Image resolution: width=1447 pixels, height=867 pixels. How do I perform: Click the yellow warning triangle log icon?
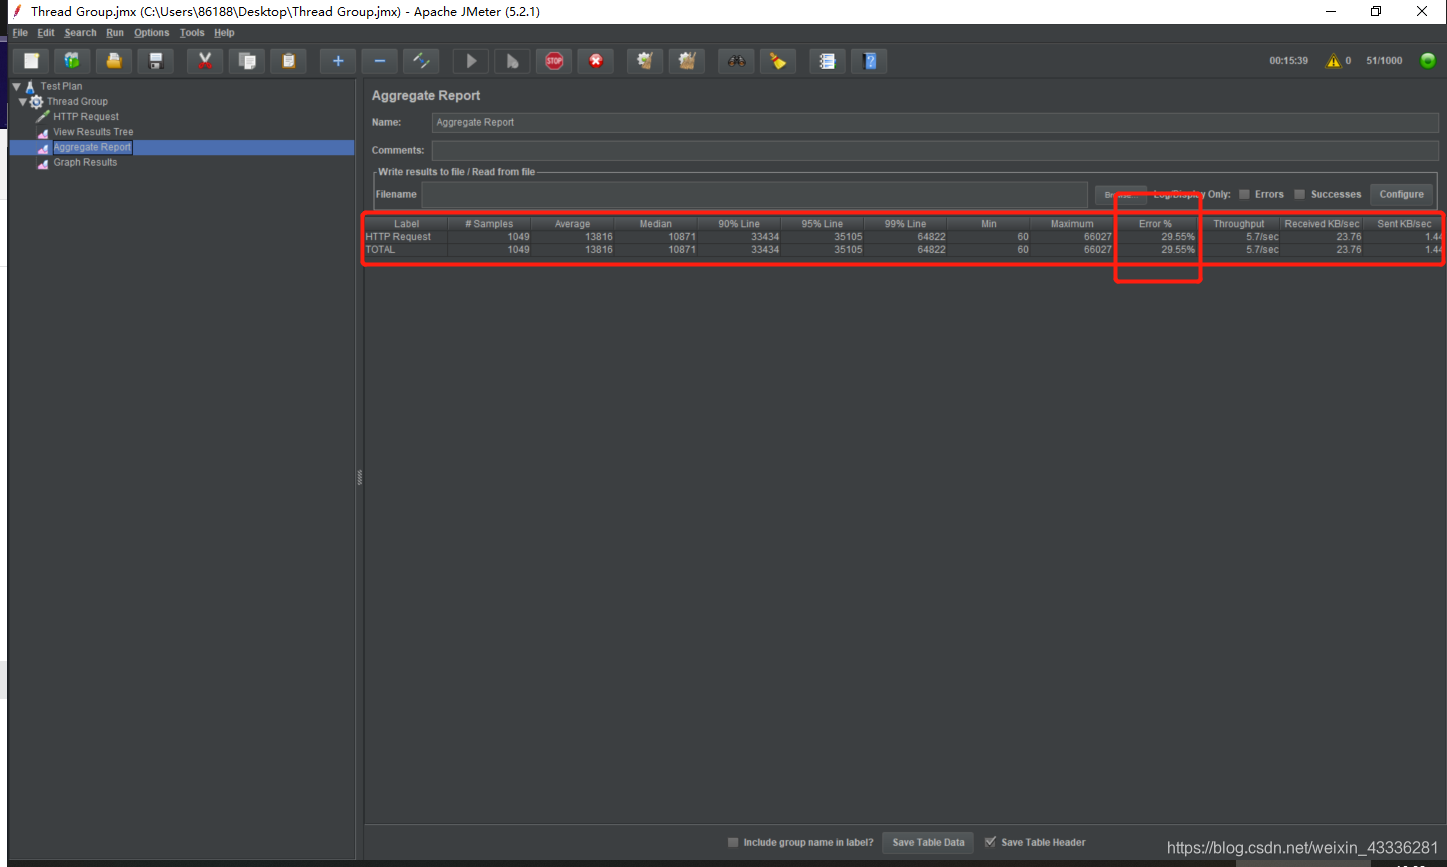coord(1333,61)
